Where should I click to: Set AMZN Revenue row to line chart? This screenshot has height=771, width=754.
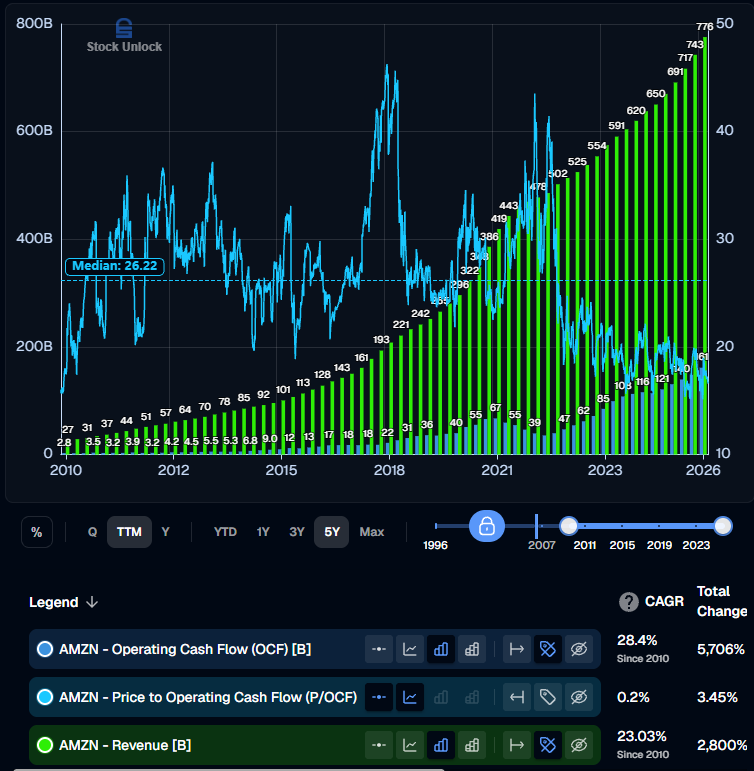(x=410, y=745)
